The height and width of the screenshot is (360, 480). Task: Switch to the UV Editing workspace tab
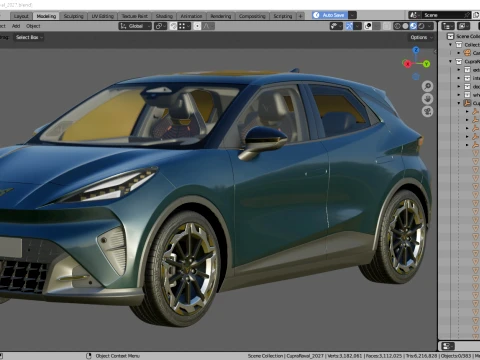click(103, 16)
